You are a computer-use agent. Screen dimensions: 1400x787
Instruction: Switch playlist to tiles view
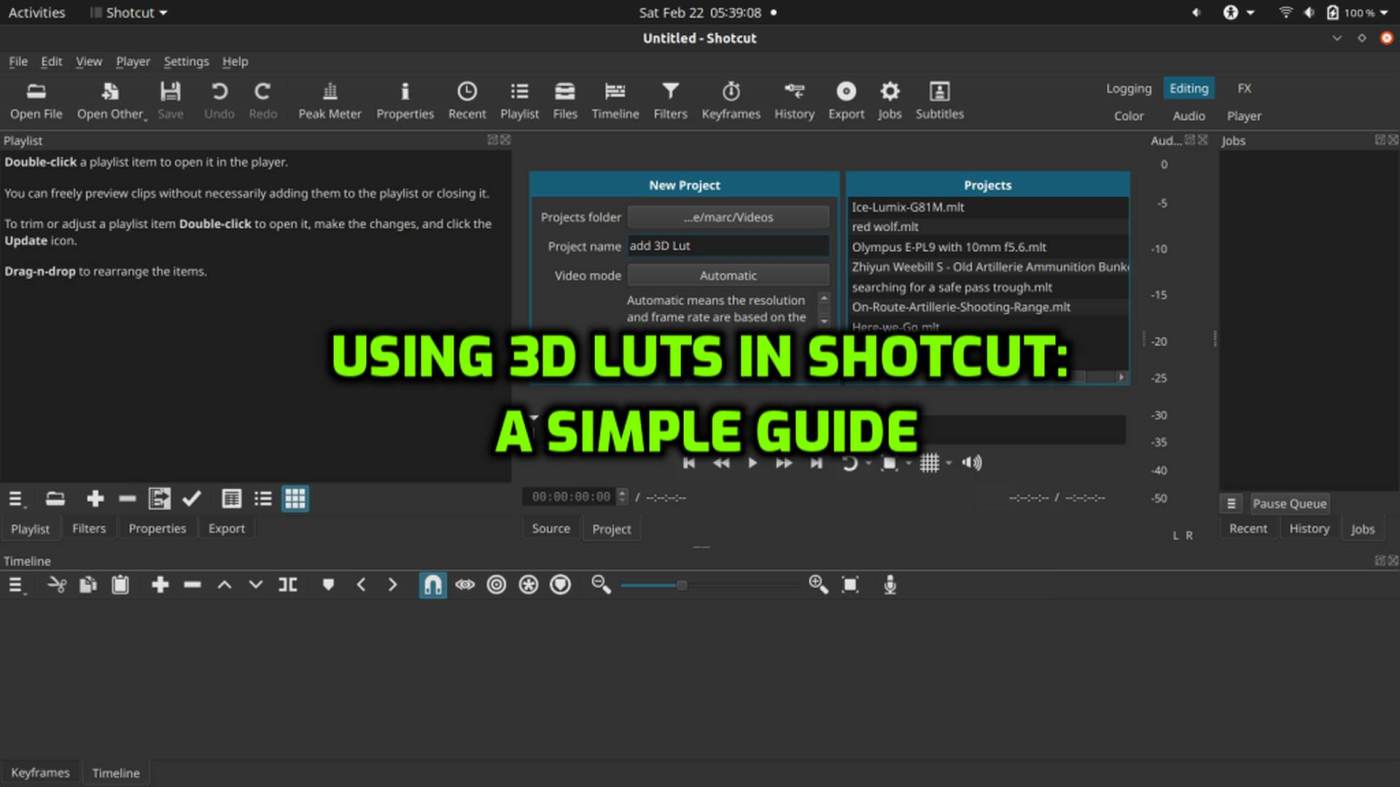(263, 498)
